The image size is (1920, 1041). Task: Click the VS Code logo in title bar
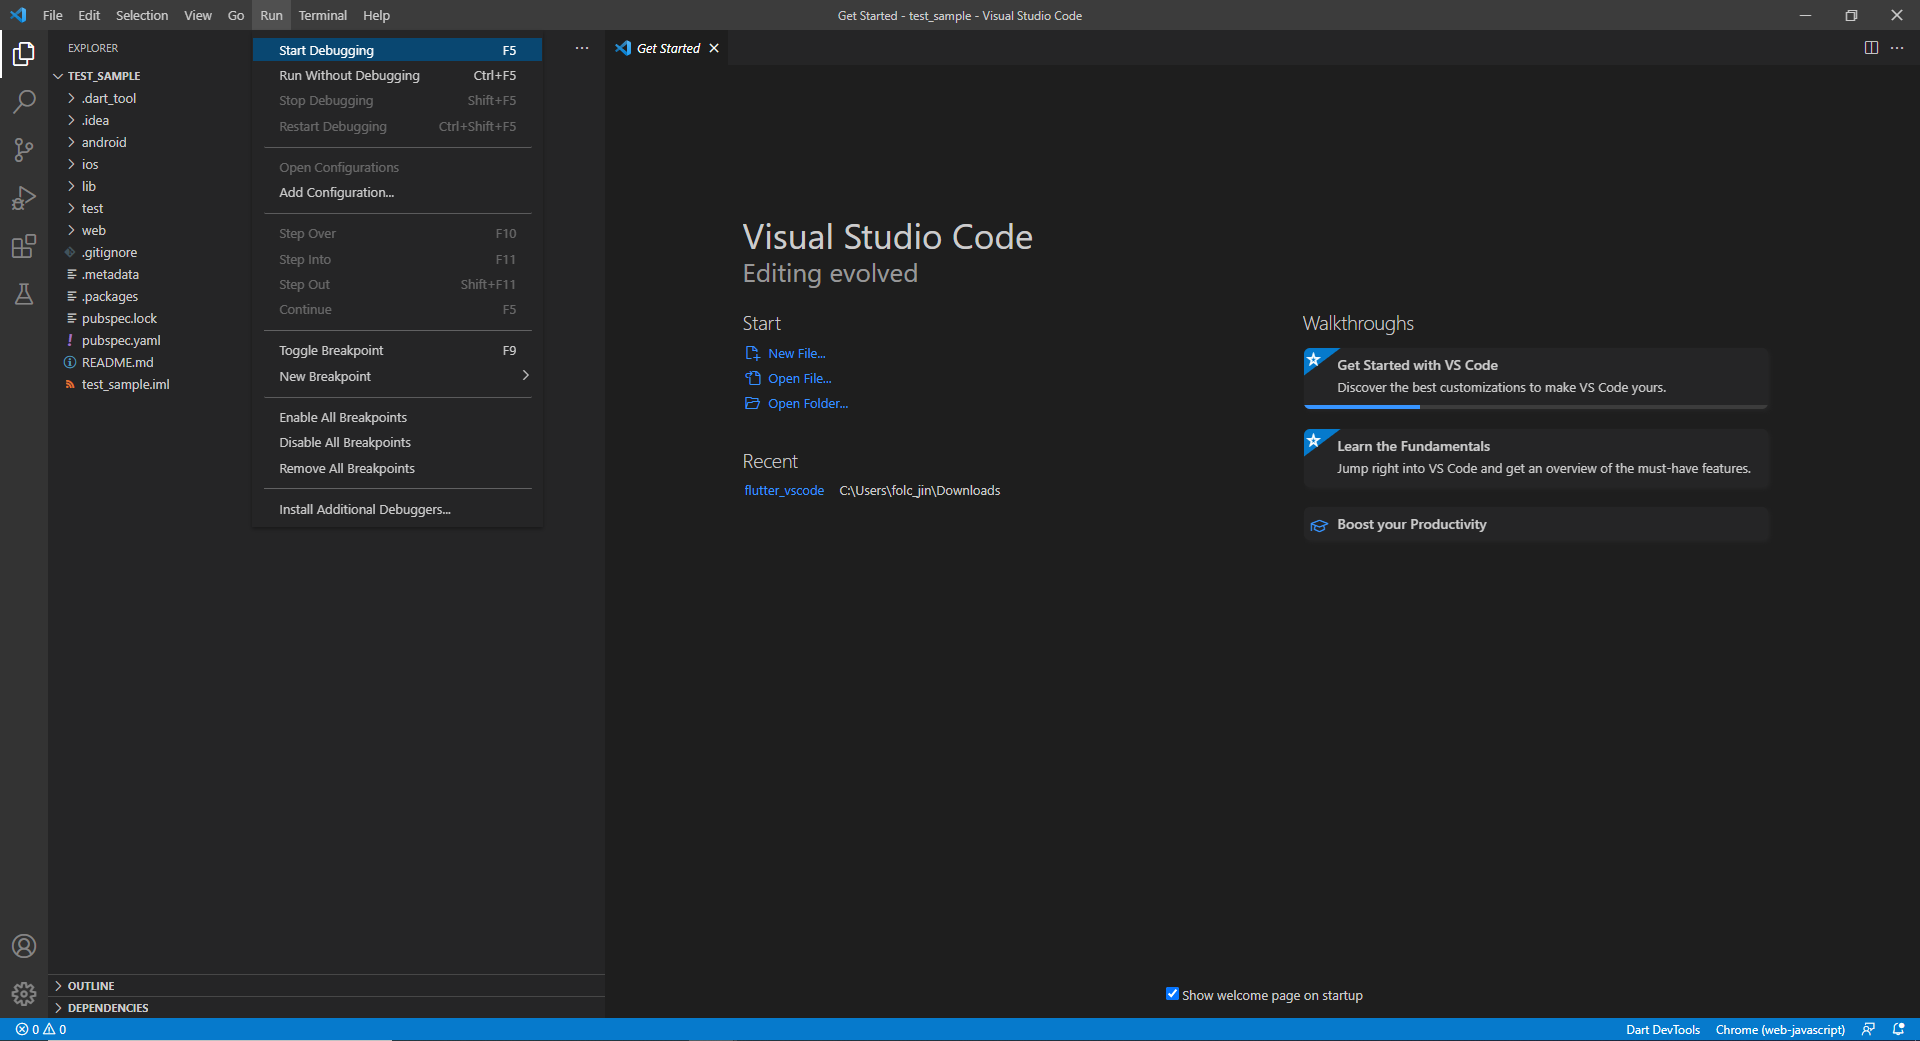18,15
